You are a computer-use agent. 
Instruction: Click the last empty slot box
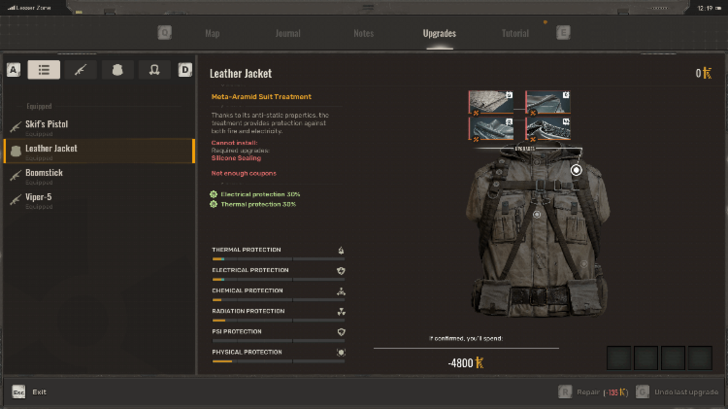[700, 358]
